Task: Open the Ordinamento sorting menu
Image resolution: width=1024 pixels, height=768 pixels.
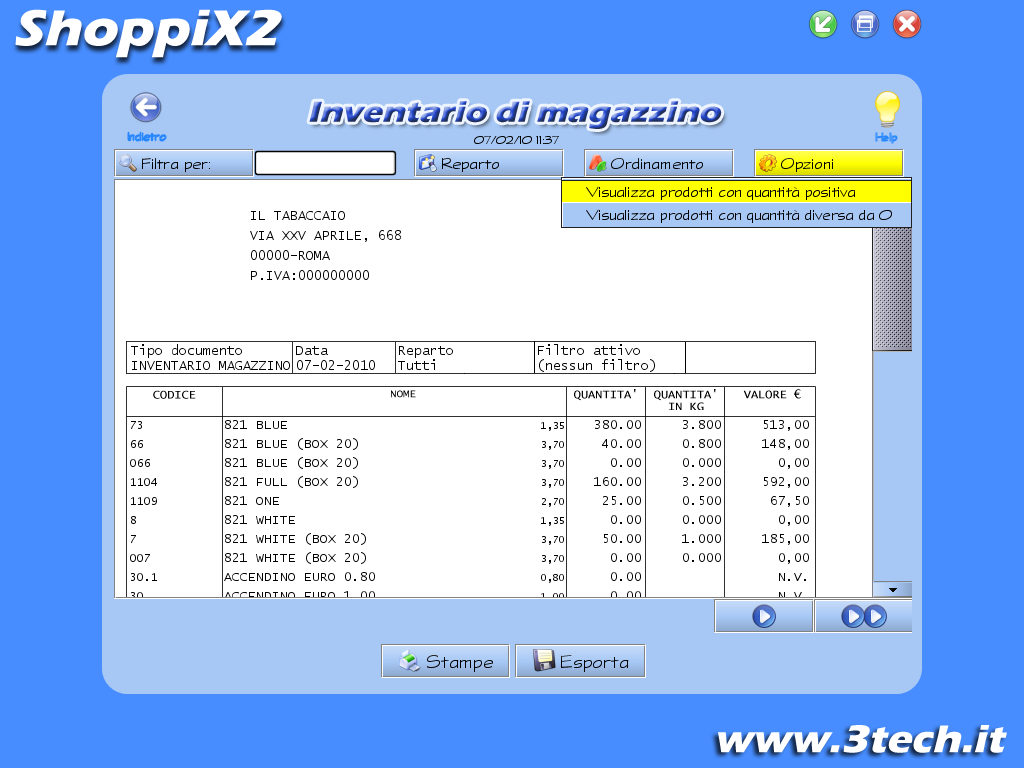Action: [658, 163]
